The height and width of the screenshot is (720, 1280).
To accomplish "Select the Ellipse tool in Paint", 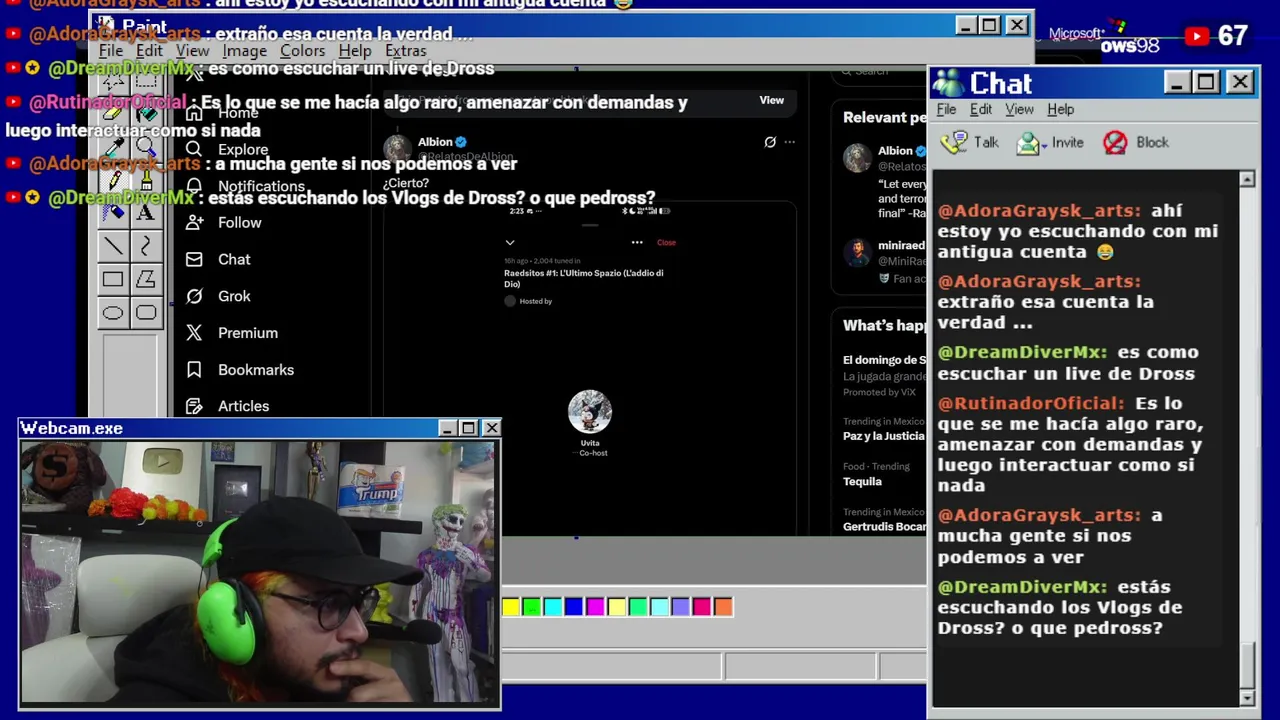I will pyautogui.click(x=113, y=313).
